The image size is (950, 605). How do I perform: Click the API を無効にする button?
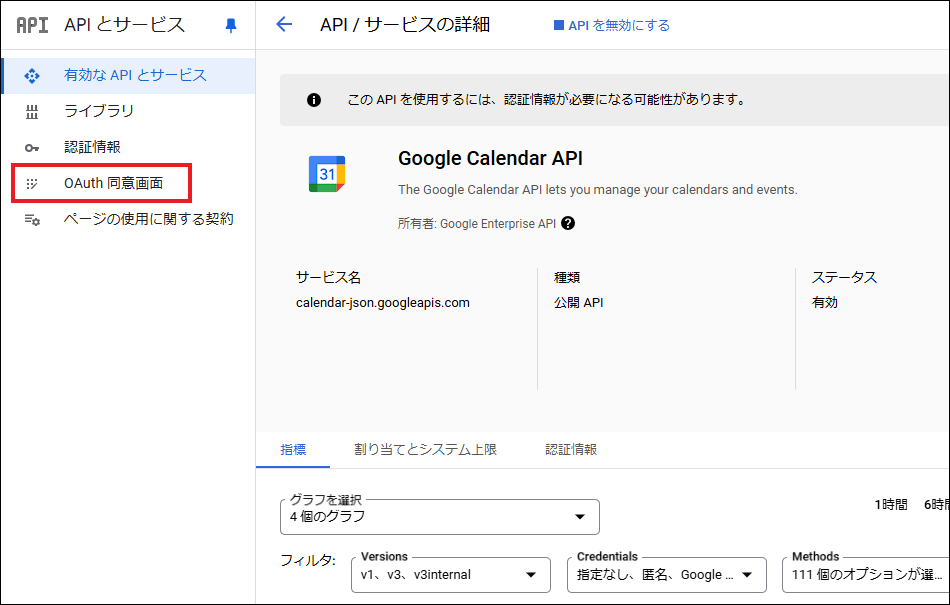[x=611, y=26]
